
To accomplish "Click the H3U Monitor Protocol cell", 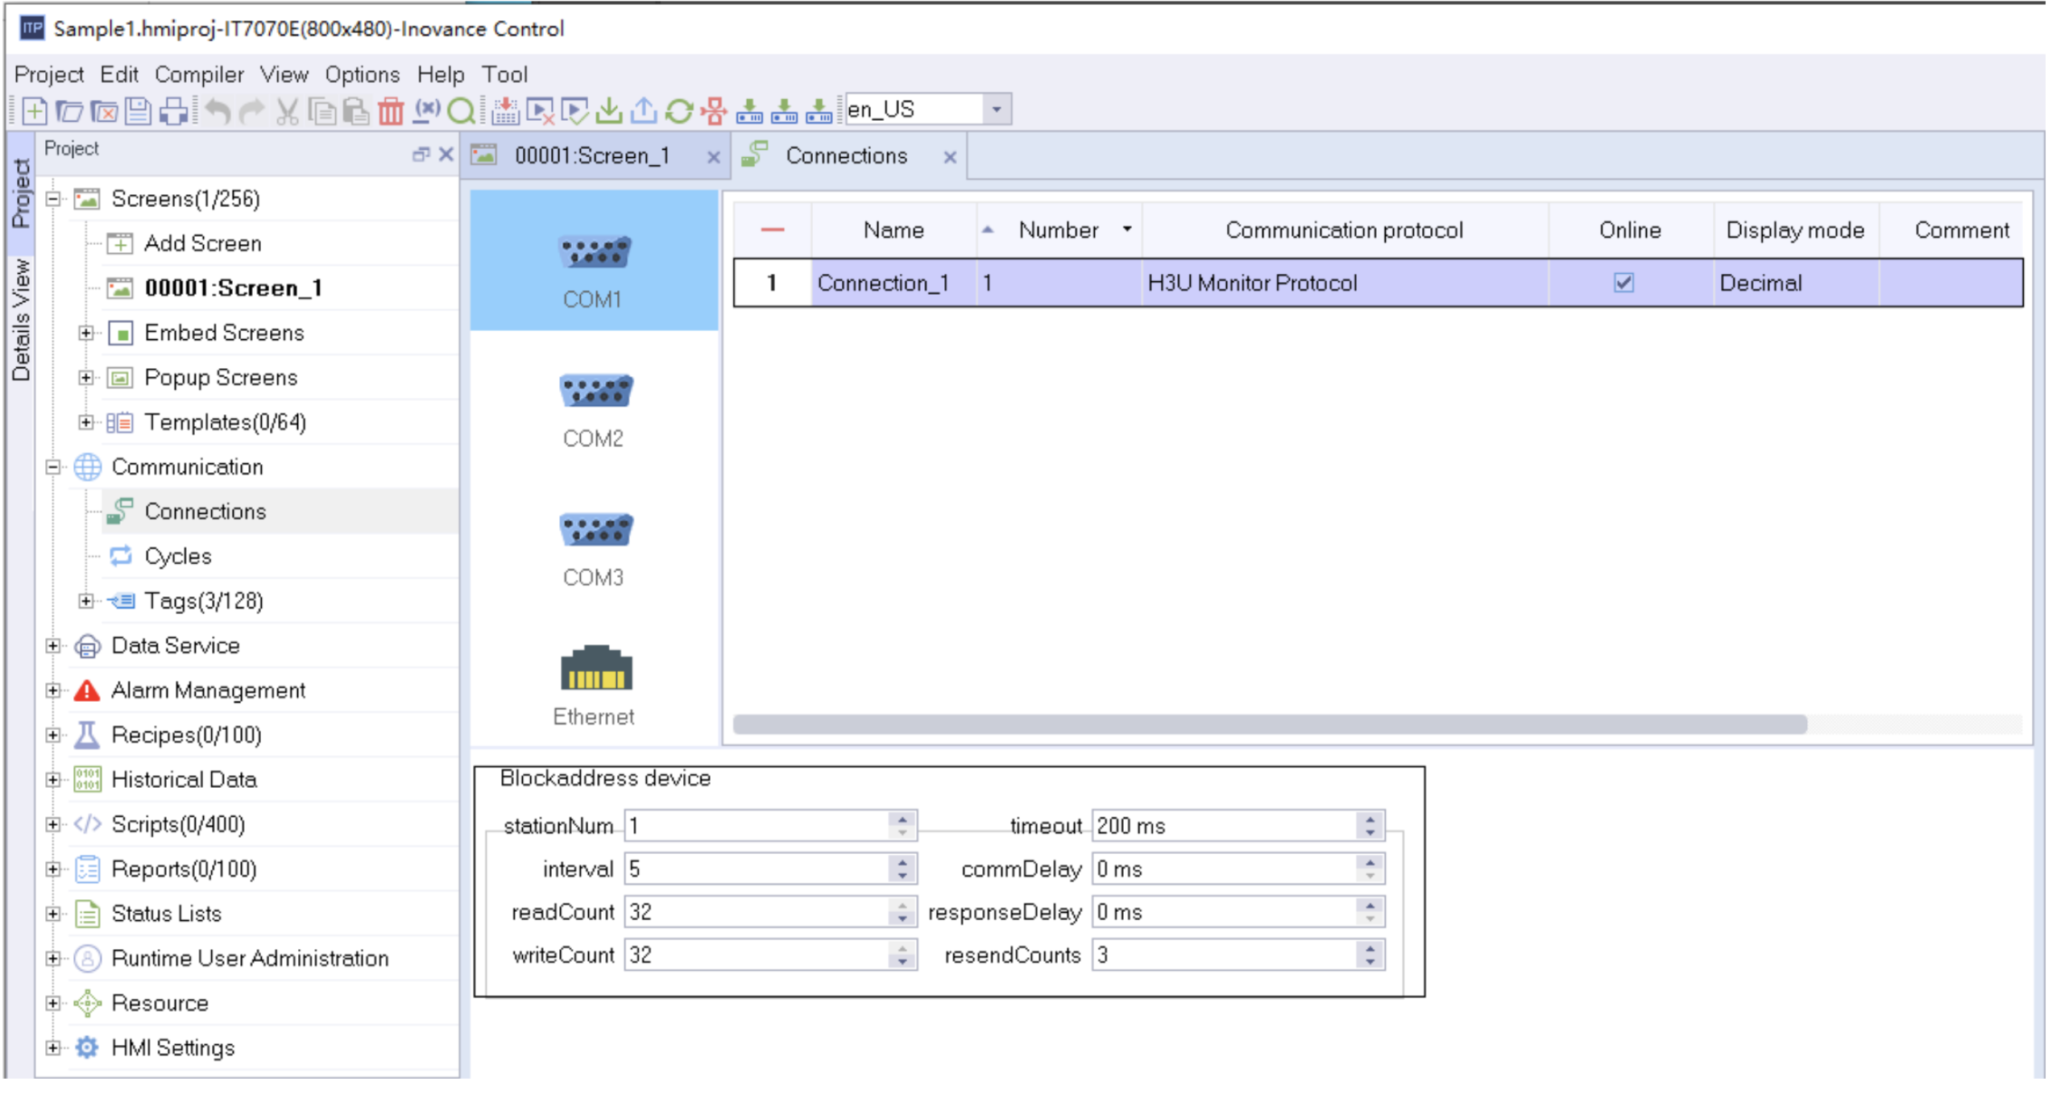I will pyautogui.click(x=1345, y=283).
